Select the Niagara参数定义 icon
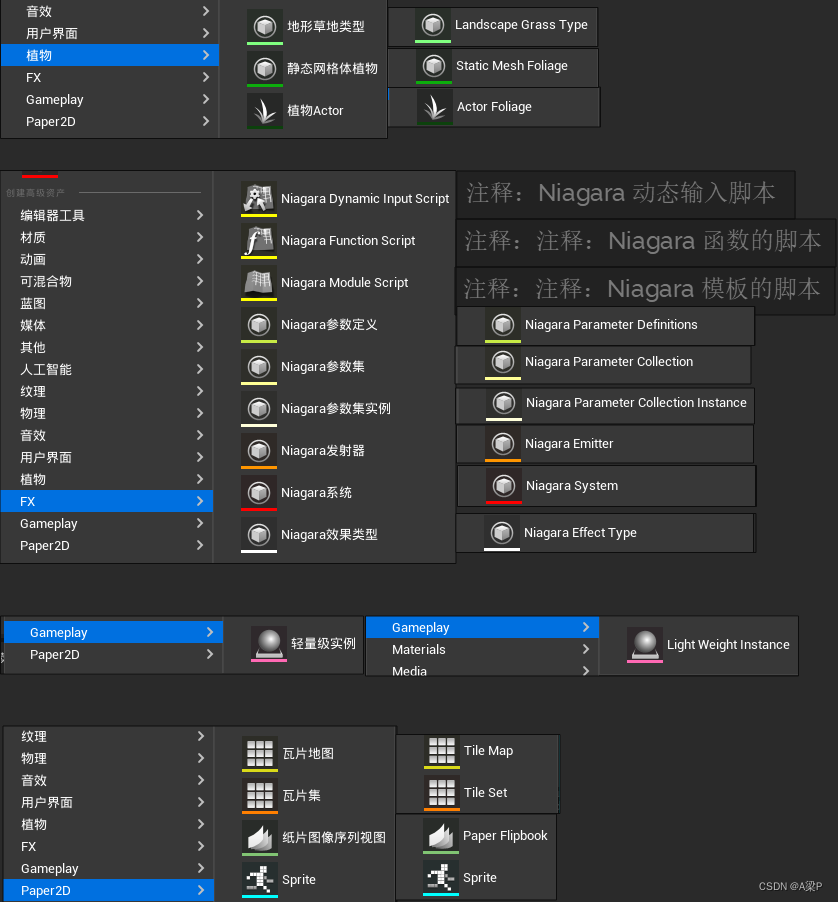 click(259, 324)
